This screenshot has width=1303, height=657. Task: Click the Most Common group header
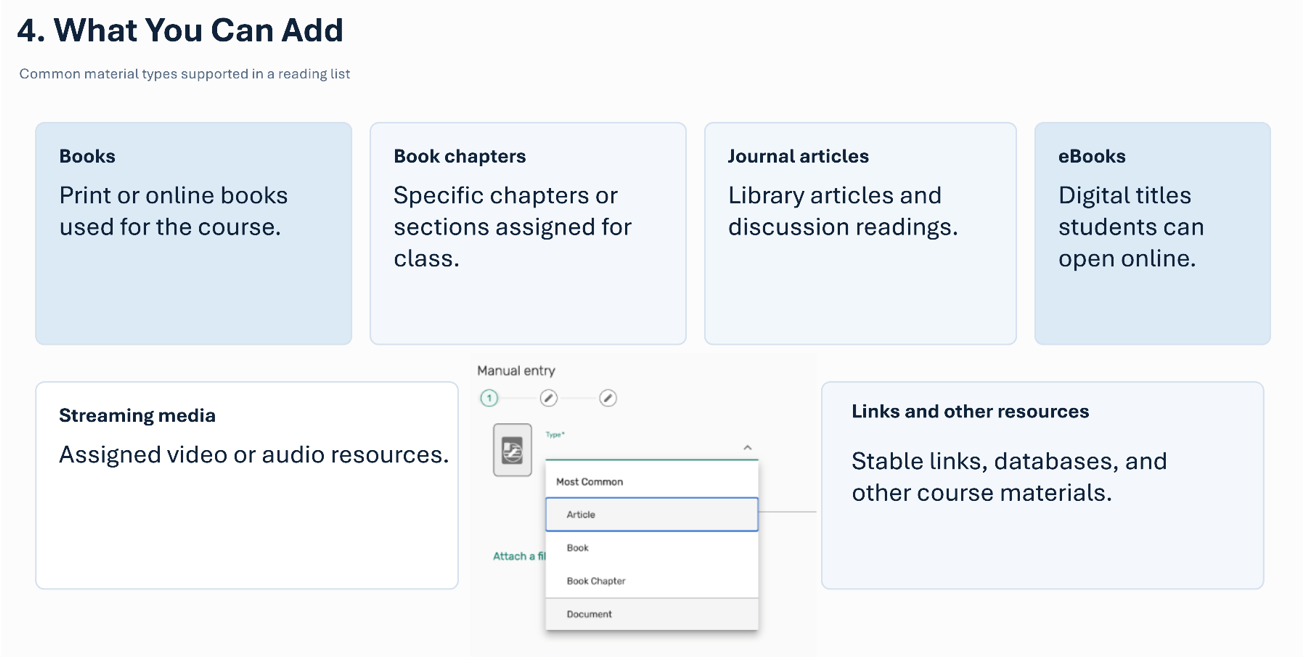(x=589, y=481)
